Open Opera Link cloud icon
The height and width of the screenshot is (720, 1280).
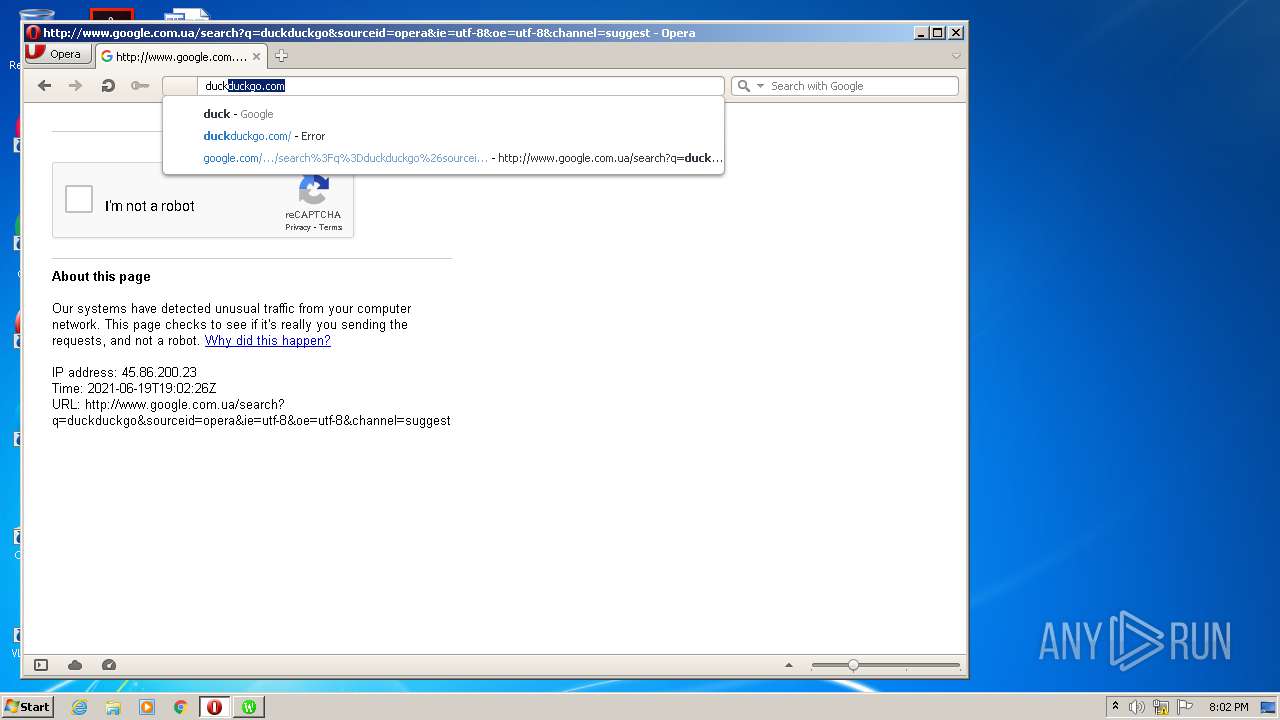click(x=75, y=665)
